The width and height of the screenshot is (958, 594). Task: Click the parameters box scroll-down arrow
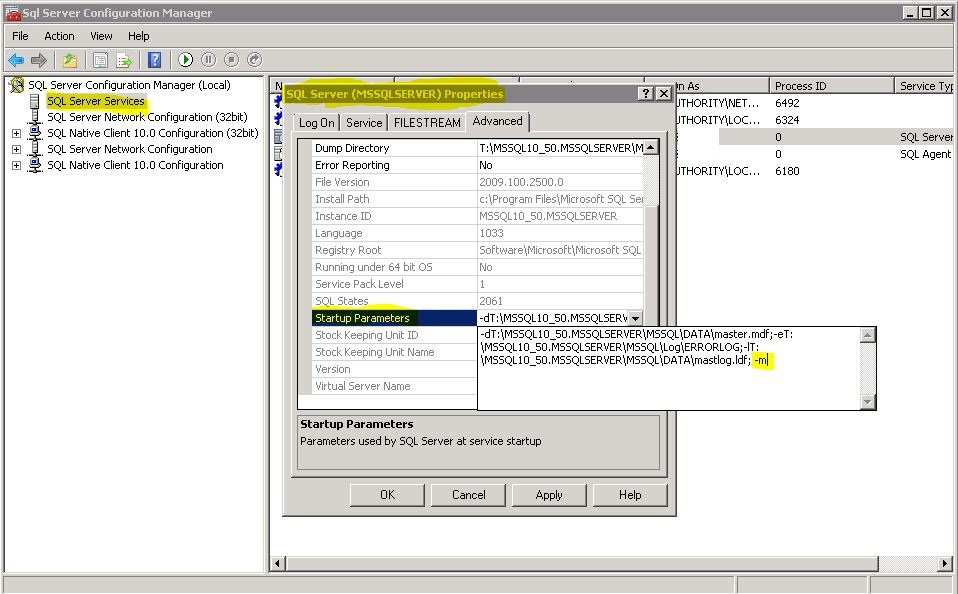tap(868, 402)
